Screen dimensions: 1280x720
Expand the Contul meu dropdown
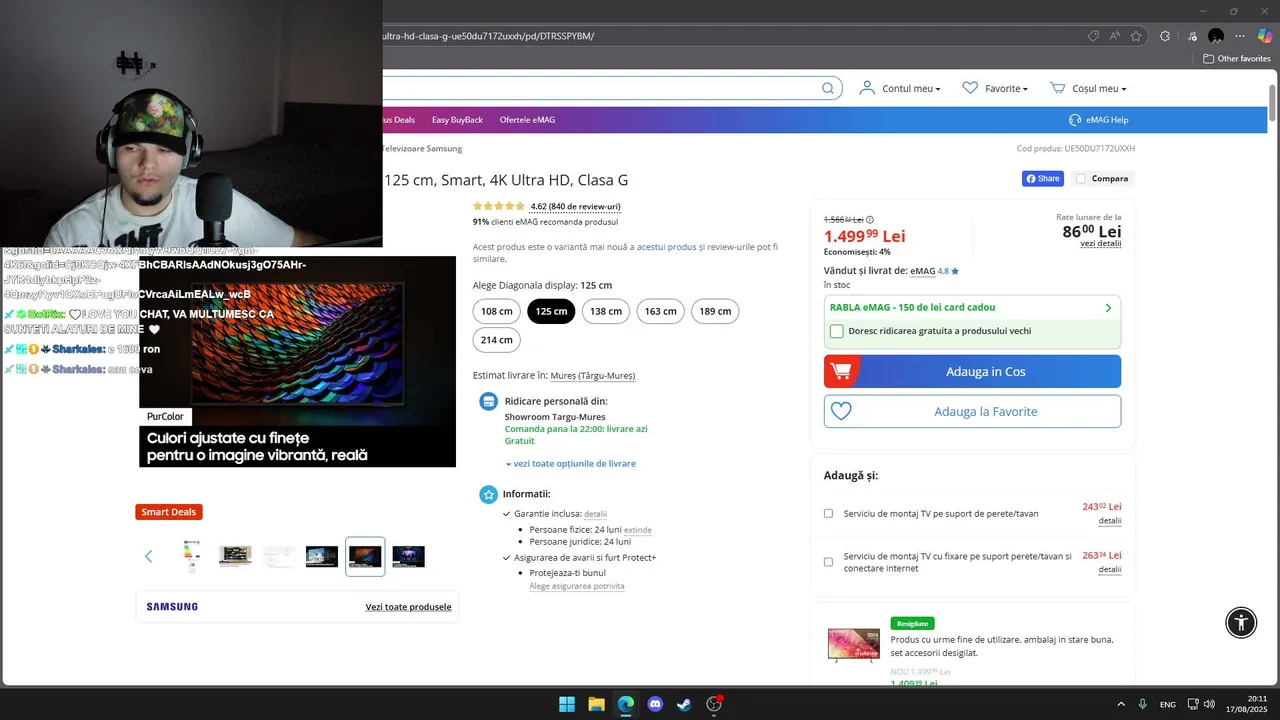[937, 89]
